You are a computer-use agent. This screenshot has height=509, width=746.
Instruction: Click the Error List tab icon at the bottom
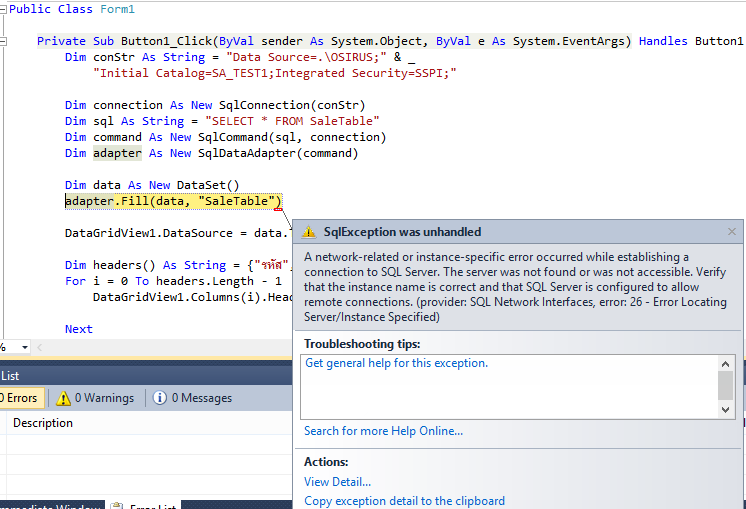(x=117, y=506)
